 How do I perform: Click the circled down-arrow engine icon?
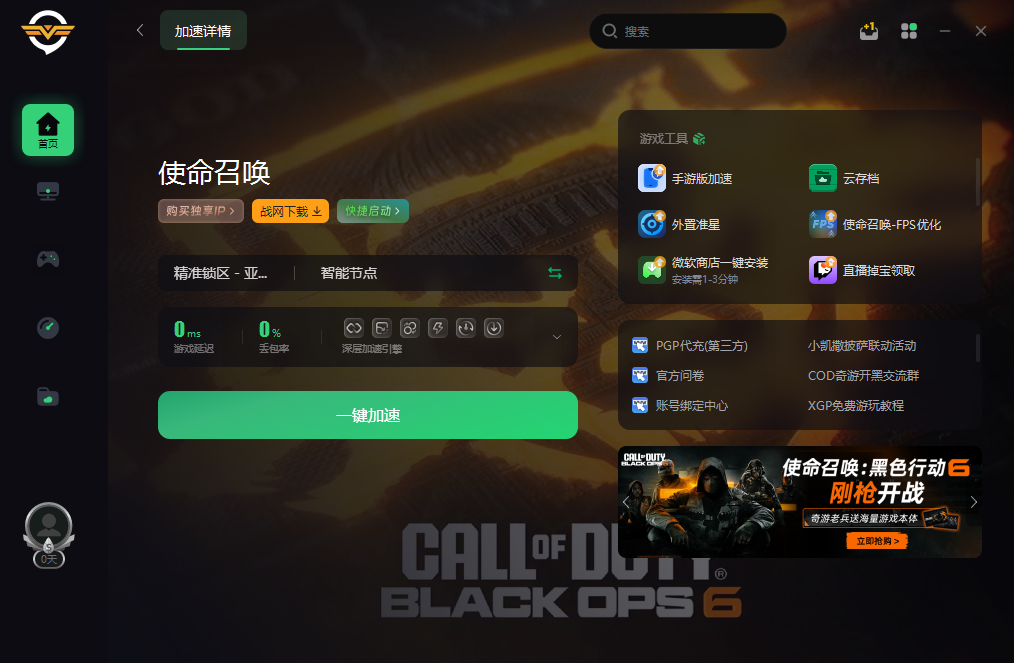click(493, 328)
